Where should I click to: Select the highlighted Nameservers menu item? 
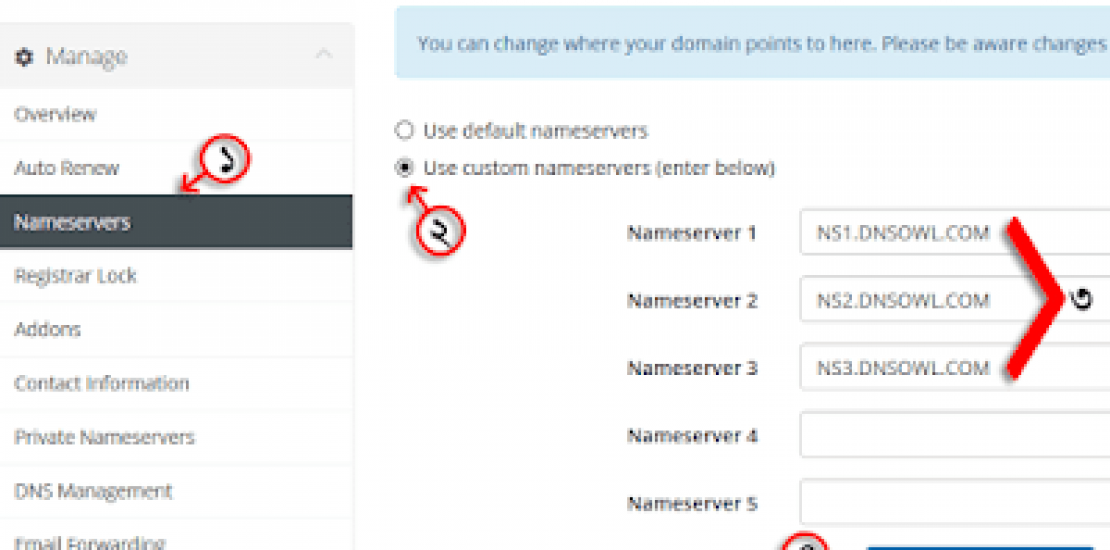(72, 222)
